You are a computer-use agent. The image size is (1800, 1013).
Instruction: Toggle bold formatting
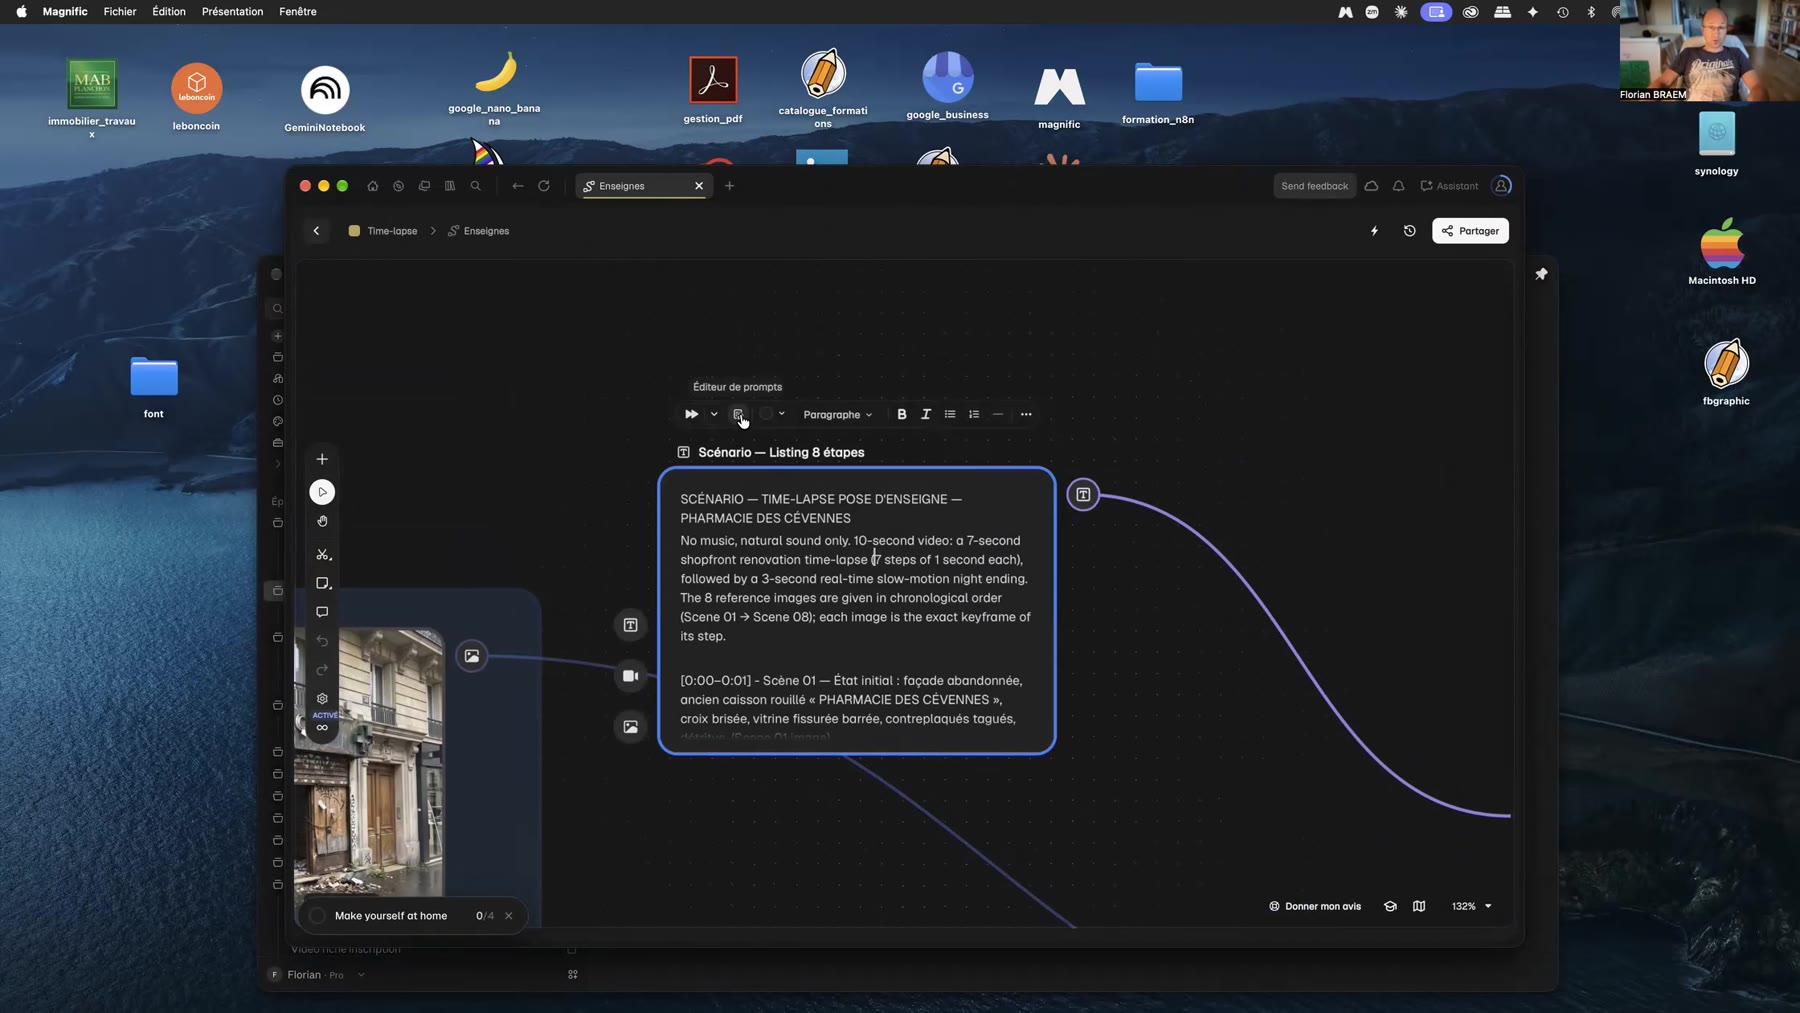(x=902, y=414)
